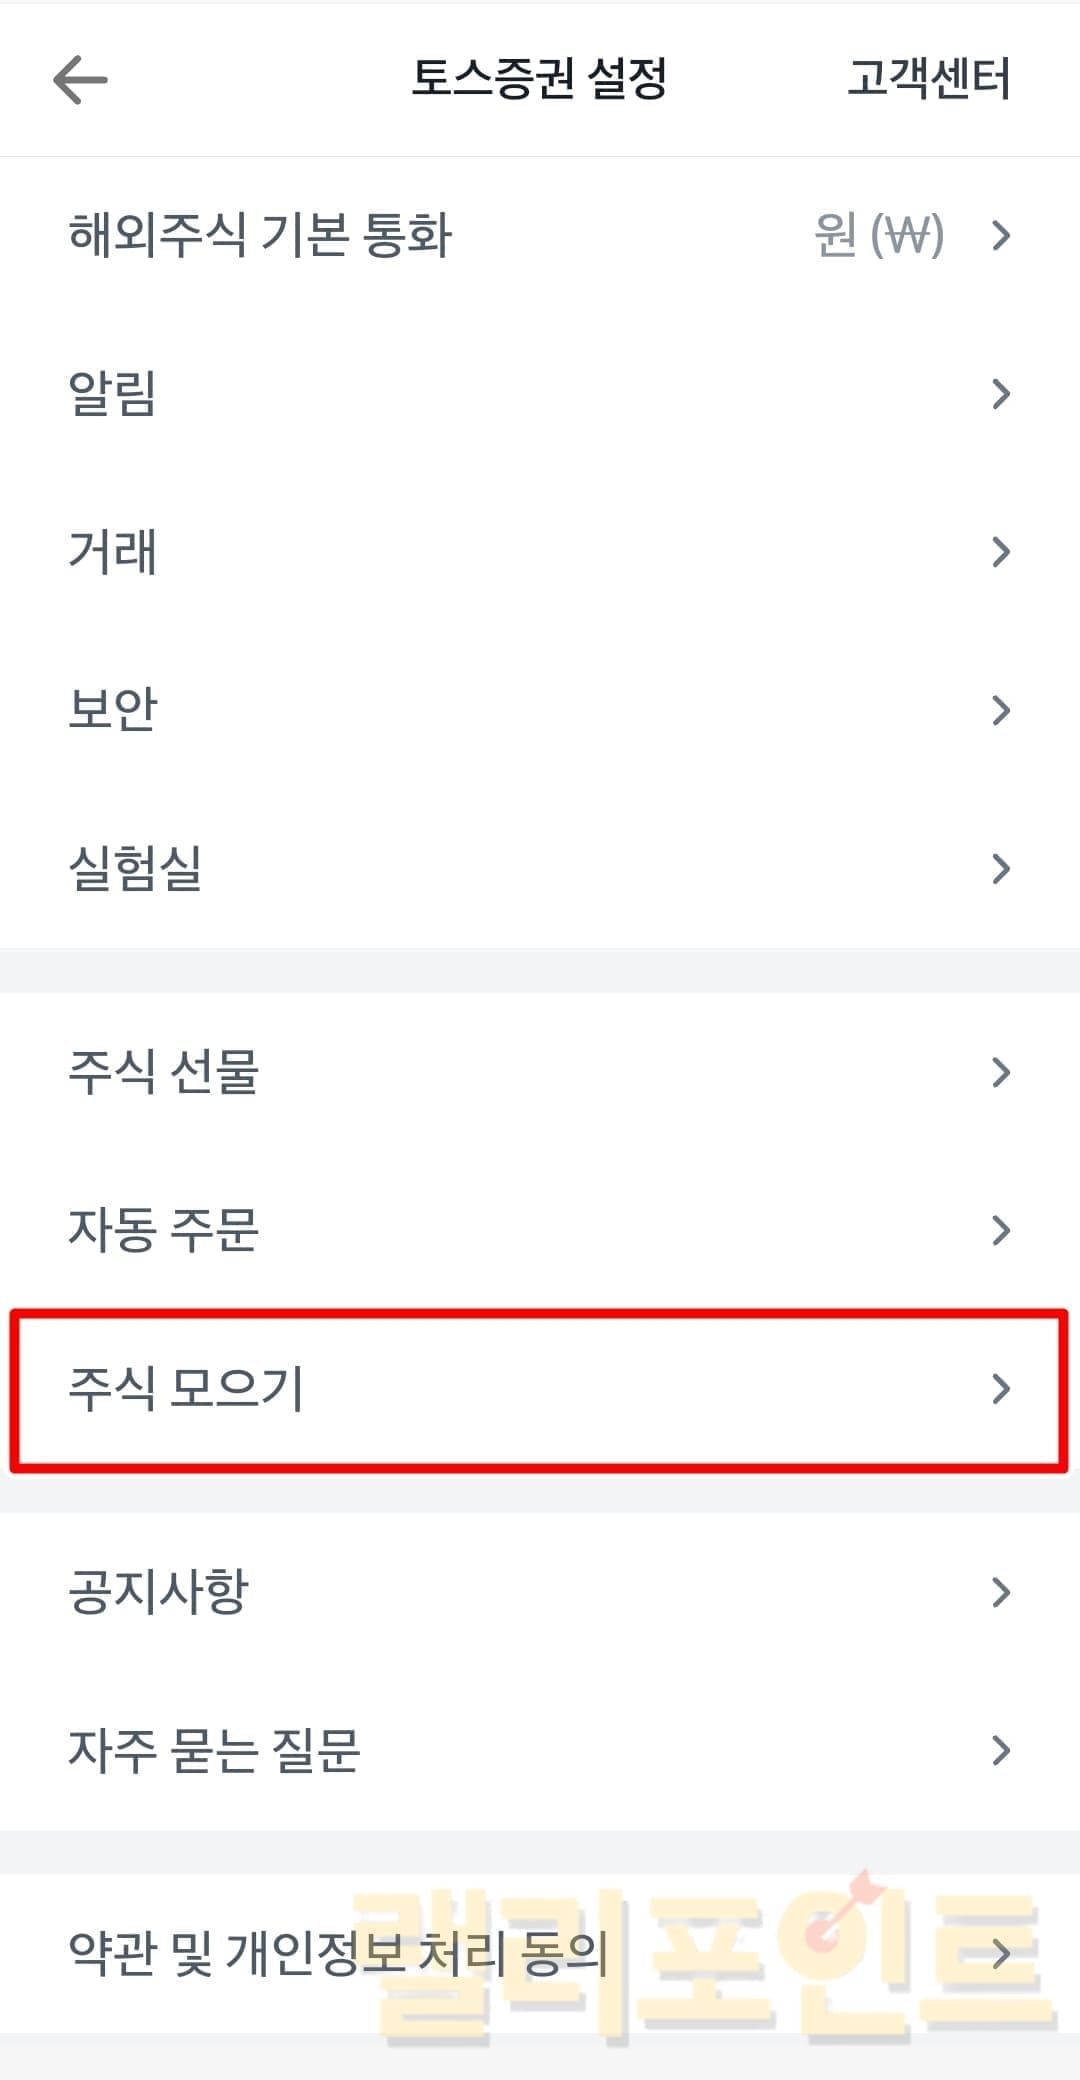This screenshot has height=2080, width=1080.
Task: Tap the 원 (₩) currency value
Action: point(879,236)
